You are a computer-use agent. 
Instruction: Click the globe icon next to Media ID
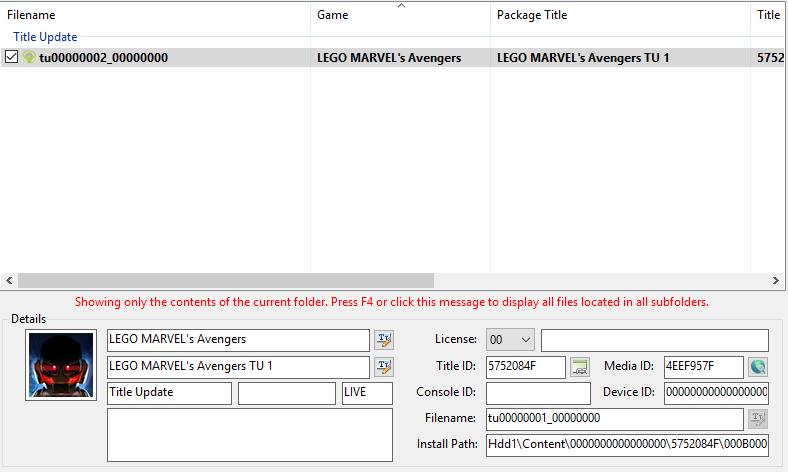pos(758,367)
